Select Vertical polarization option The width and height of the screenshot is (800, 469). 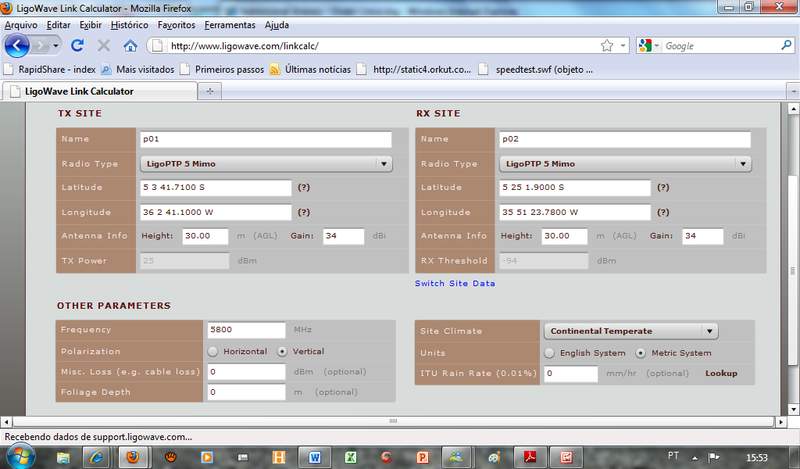[x=283, y=352]
